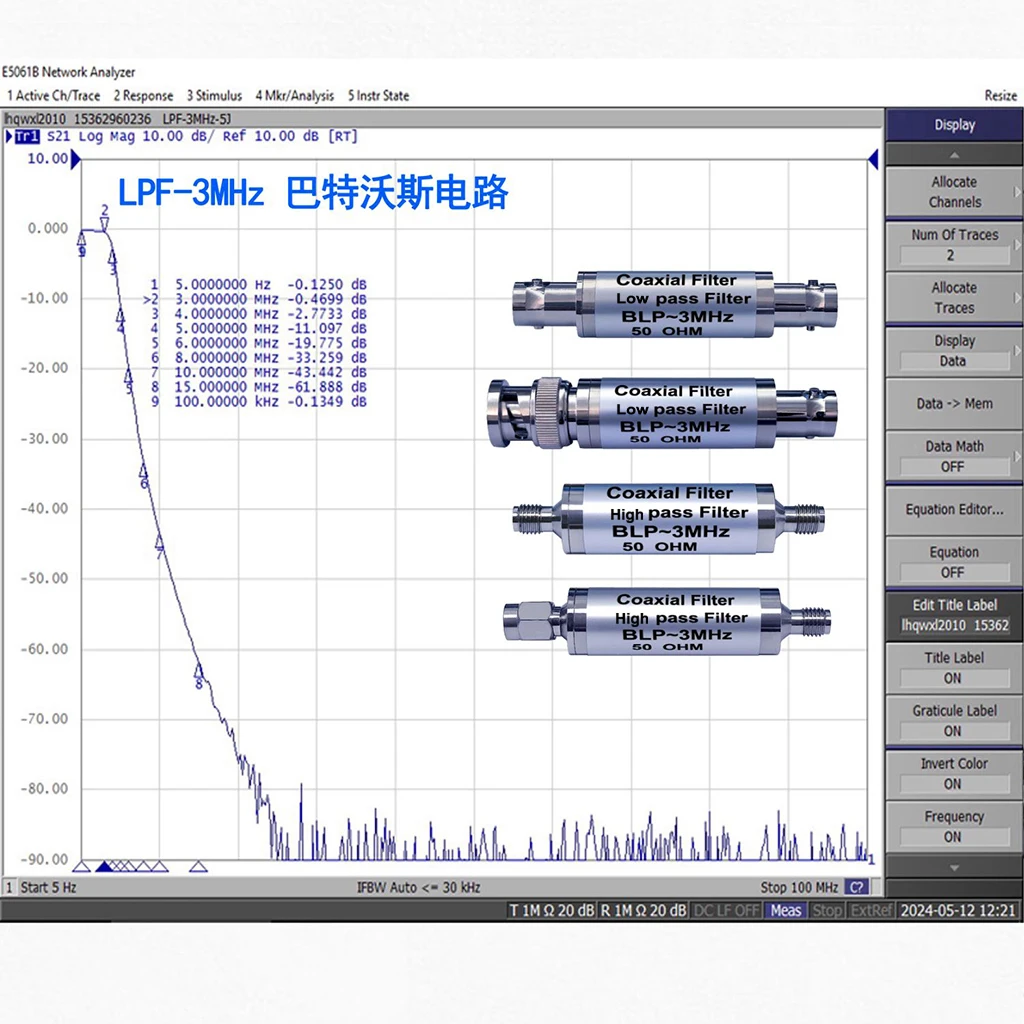Click the C? status indicator
The height and width of the screenshot is (1024, 1024).
(x=857, y=887)
